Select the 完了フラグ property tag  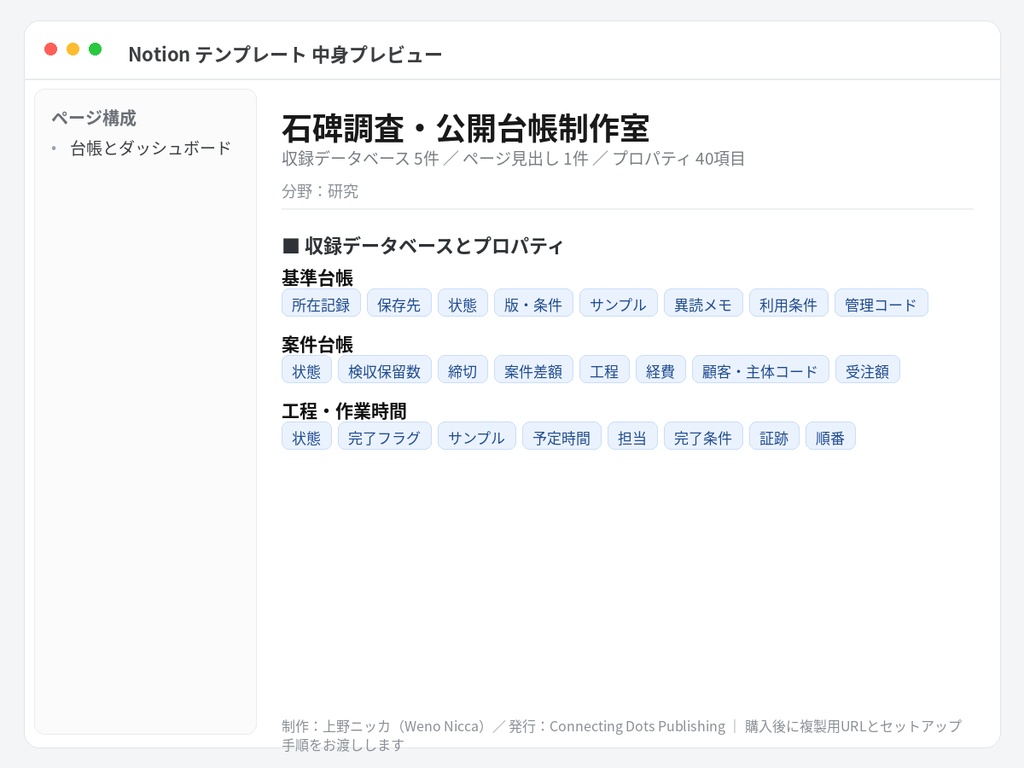(x=385, y=436)
